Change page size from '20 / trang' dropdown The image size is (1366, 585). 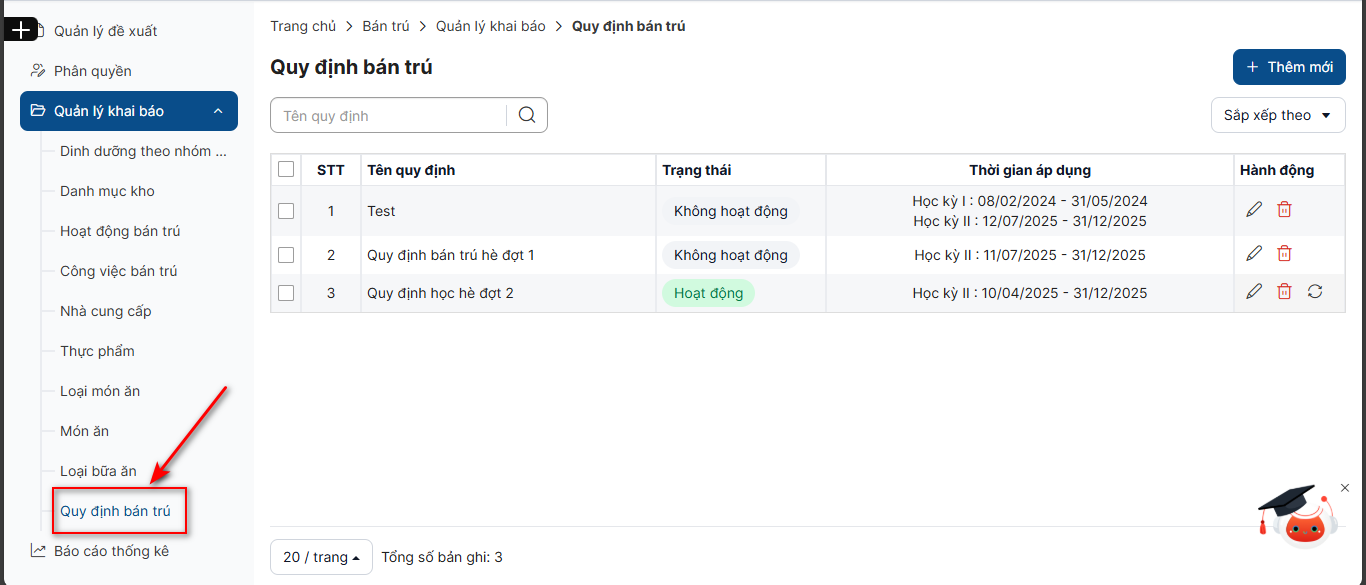click(321, 557)
